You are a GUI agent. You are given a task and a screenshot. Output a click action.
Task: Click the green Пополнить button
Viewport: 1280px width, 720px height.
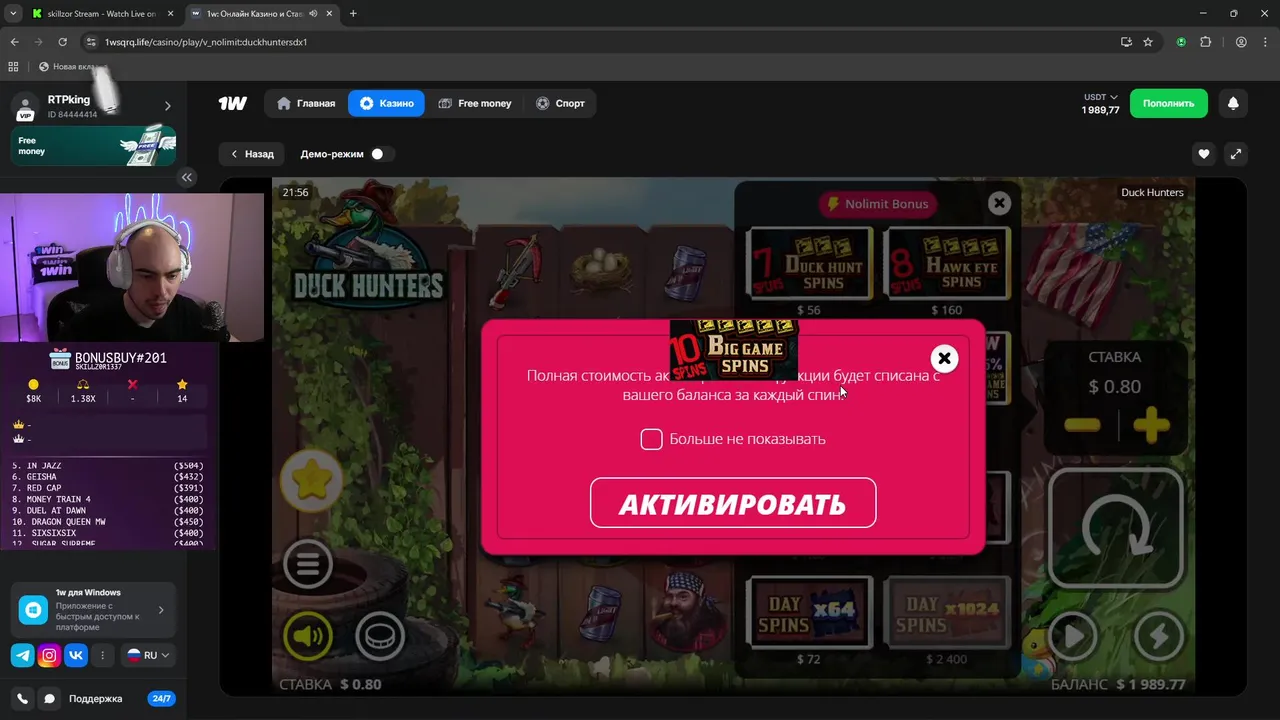point(1168,103)
